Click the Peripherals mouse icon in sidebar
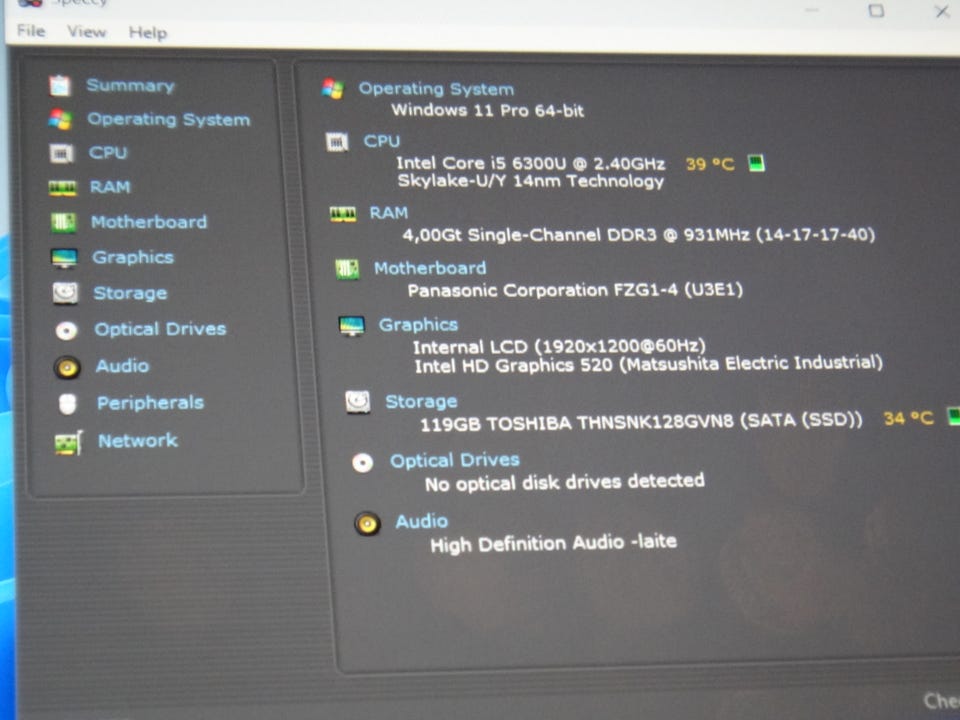 pos(67,404)
